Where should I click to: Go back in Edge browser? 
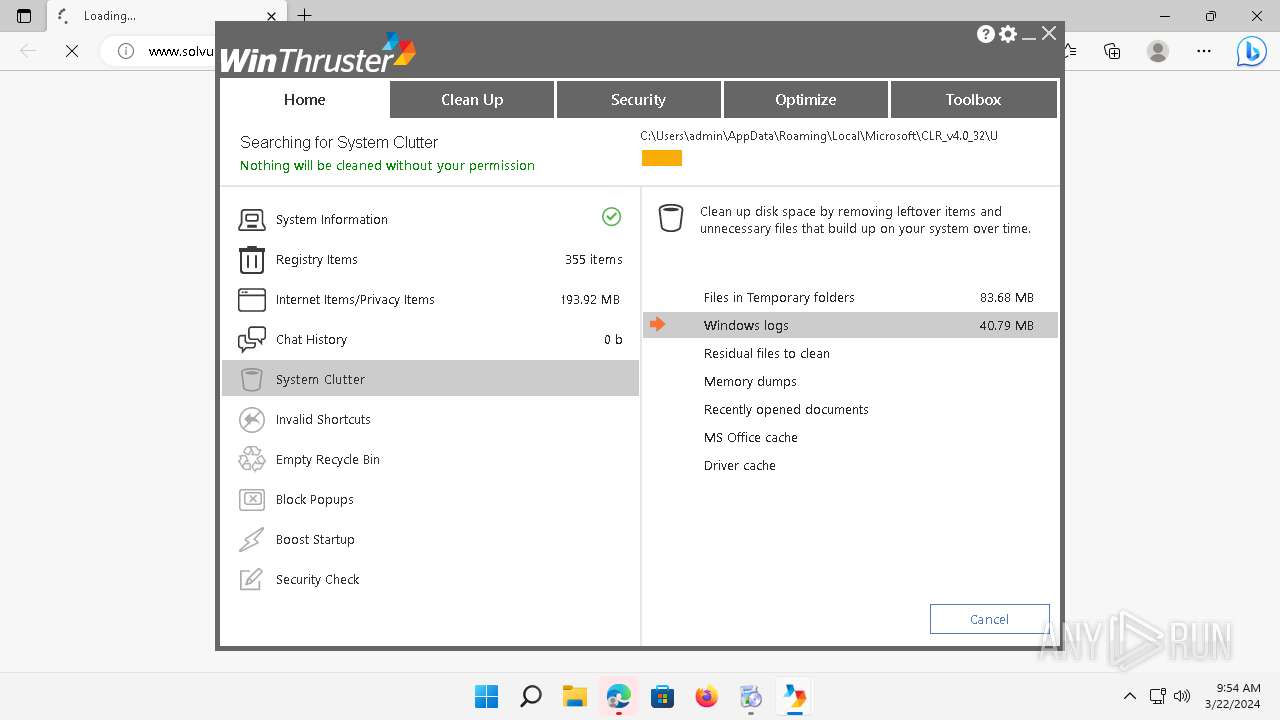(28, 51)
